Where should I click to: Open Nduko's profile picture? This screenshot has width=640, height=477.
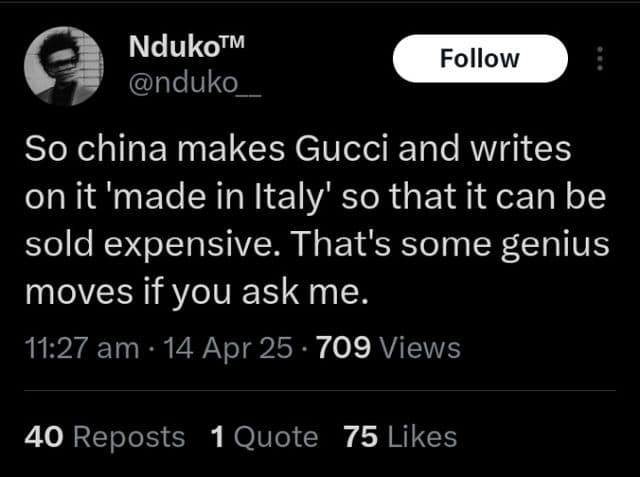[x=64, y=66]
